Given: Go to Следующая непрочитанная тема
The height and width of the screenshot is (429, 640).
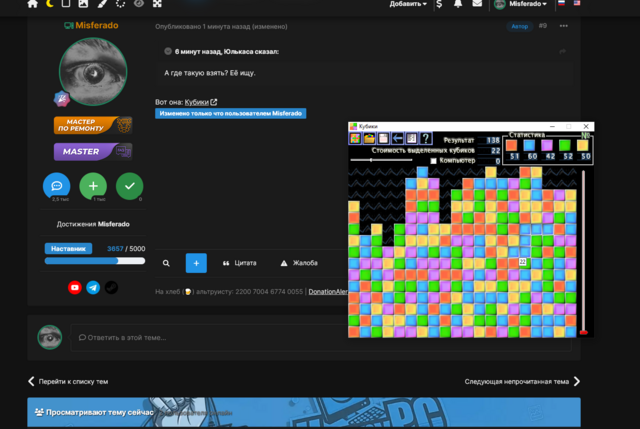Looking at the screenshot, I should tap(521, 381).
